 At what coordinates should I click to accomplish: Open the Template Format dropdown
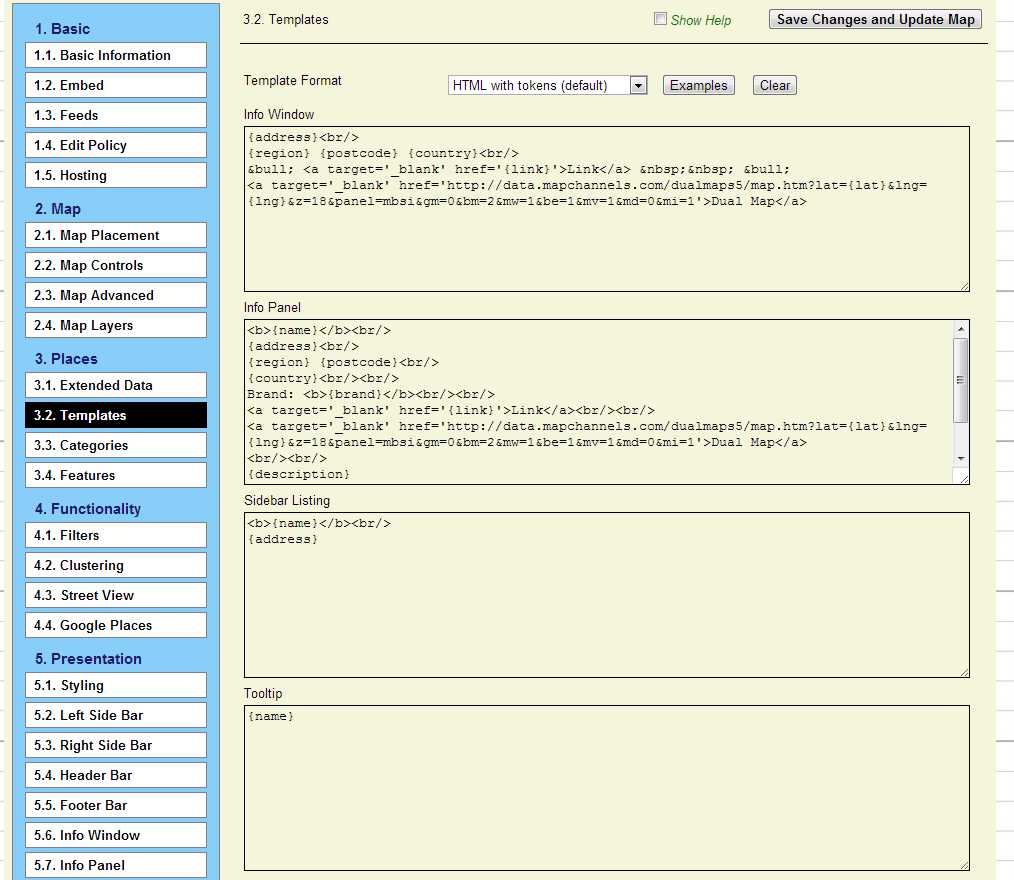pyautogui.click(x=548, y=85)
